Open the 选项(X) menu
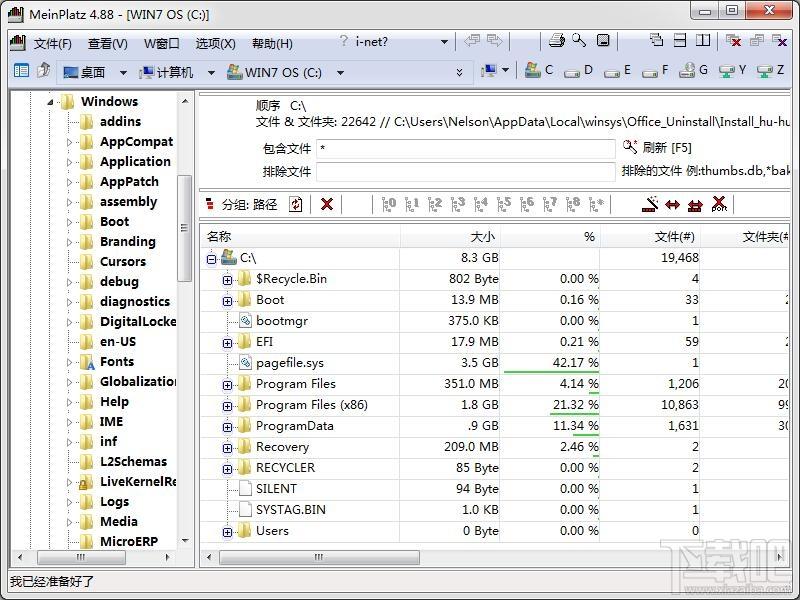This screenshot has width=800, height=600. pos(215,43)
